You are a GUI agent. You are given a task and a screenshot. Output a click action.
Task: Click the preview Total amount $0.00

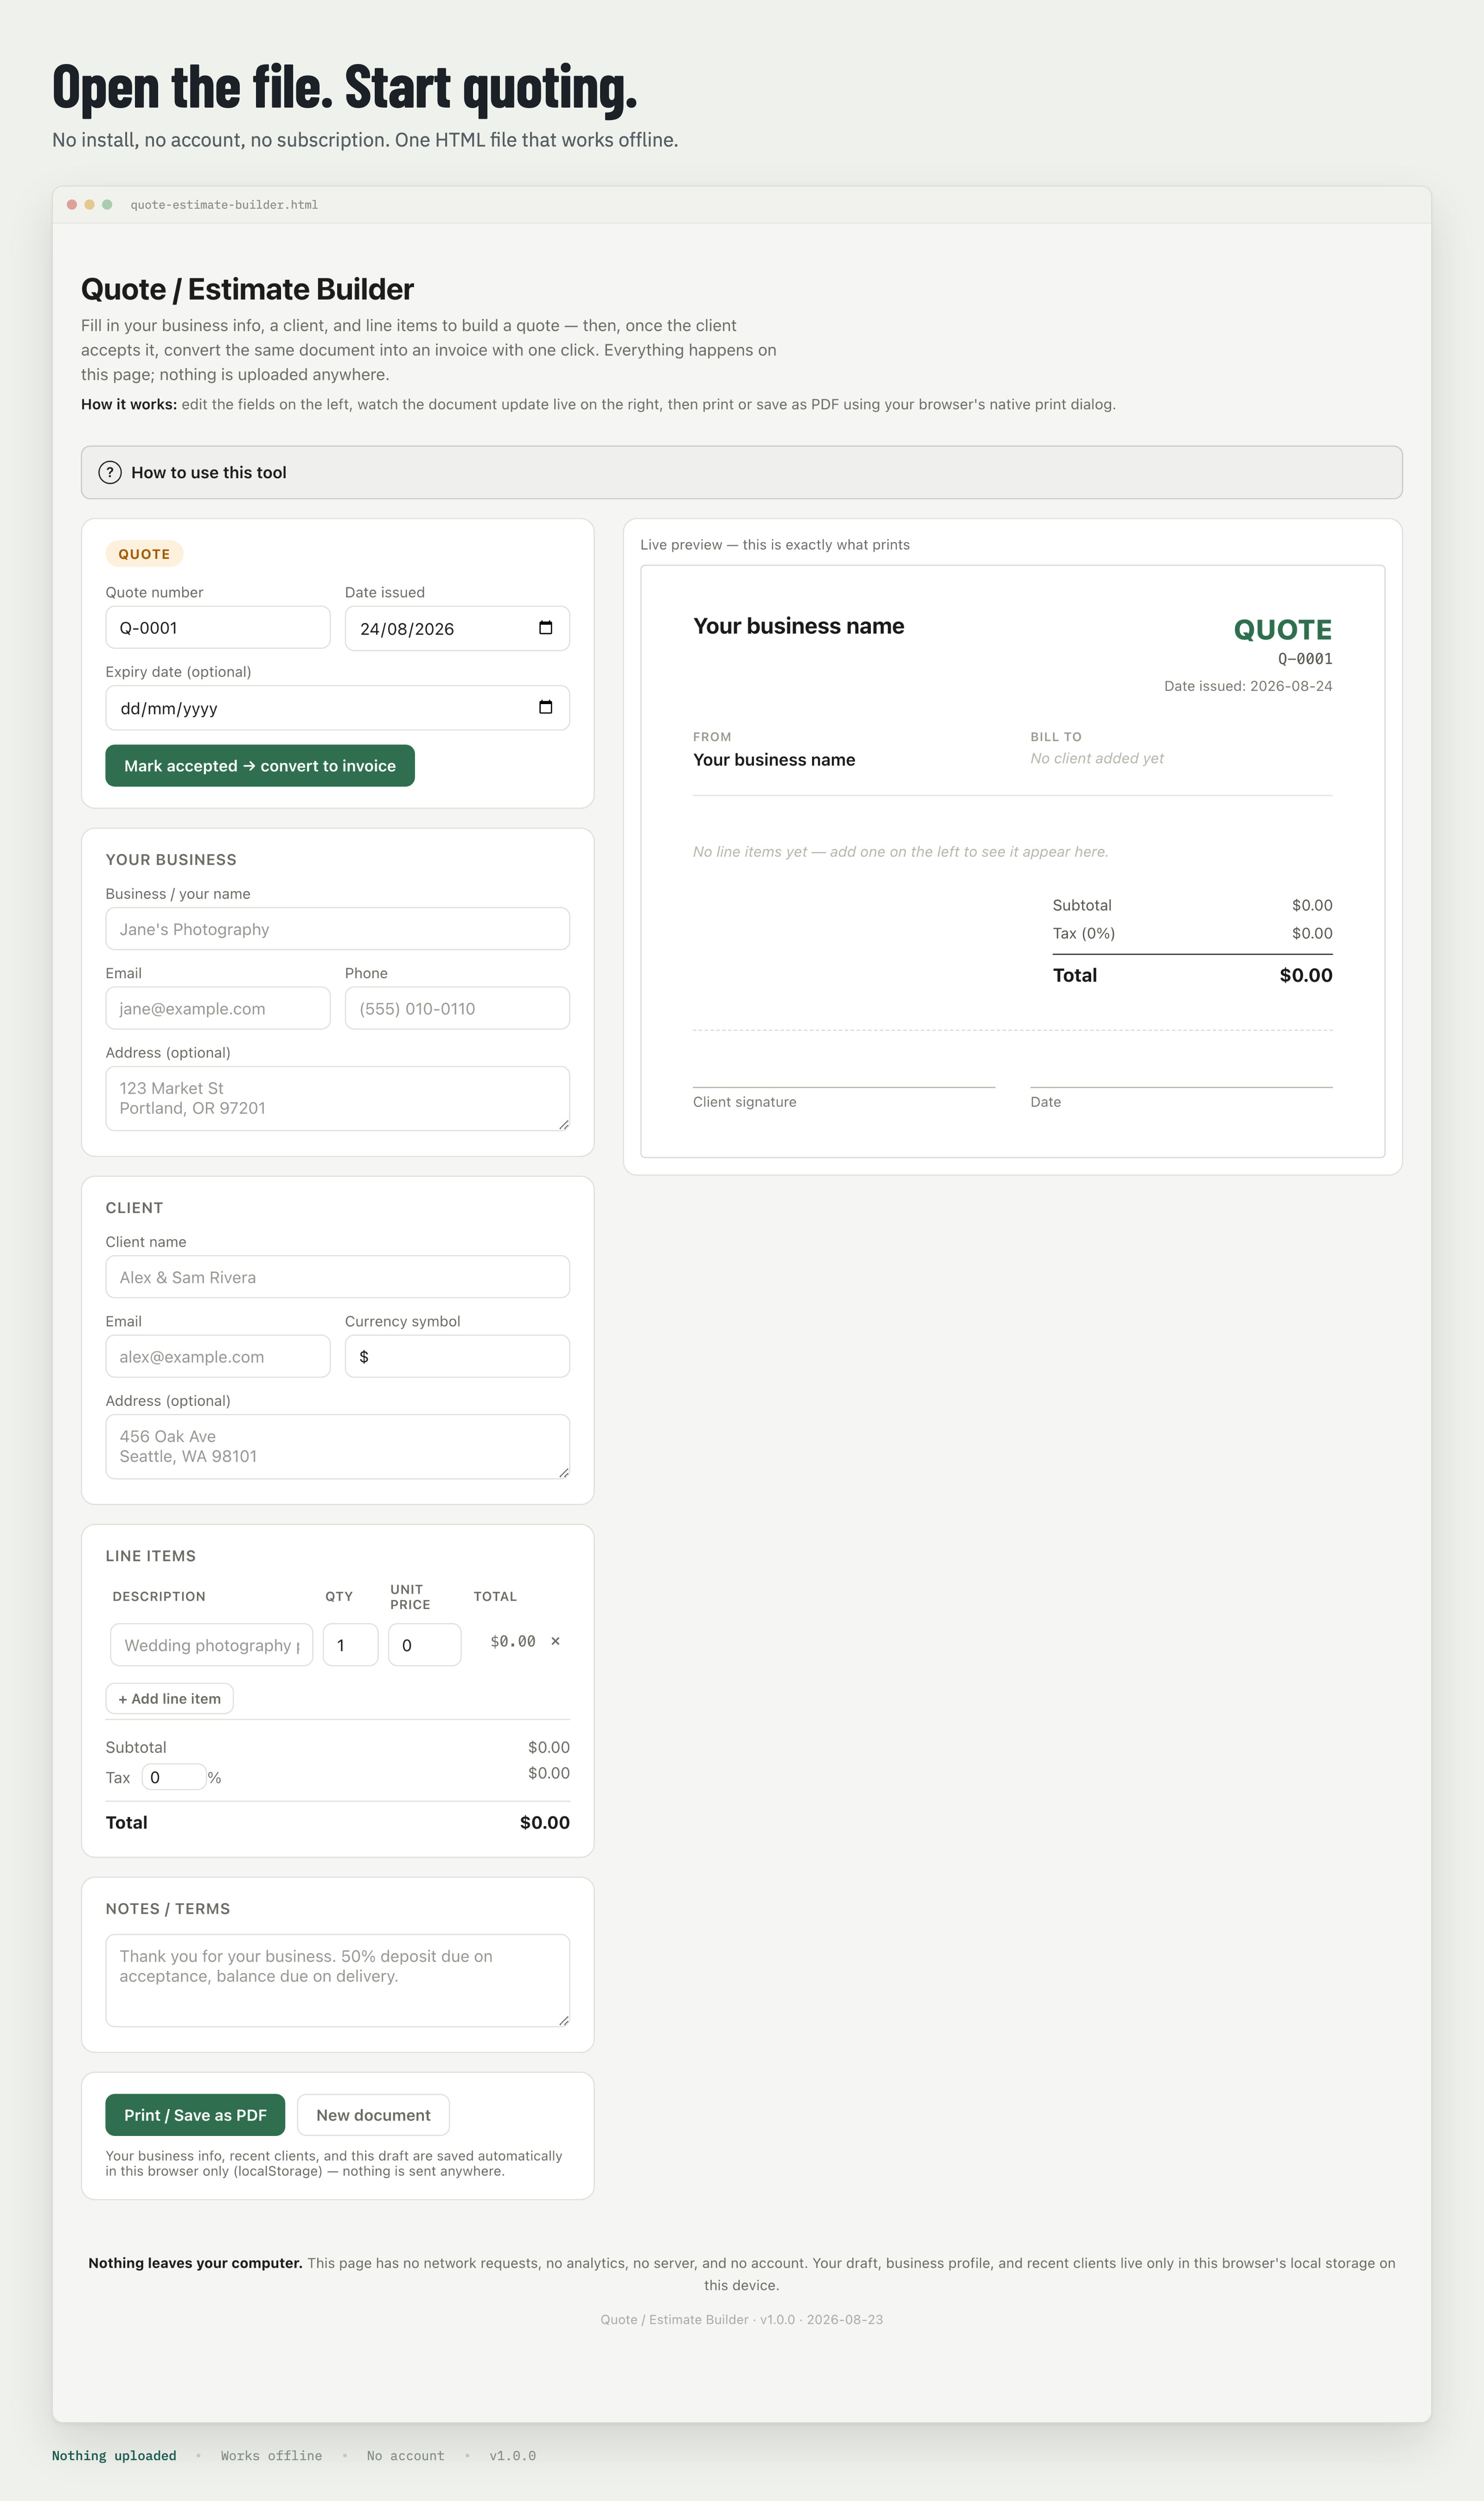[1306, 975]
